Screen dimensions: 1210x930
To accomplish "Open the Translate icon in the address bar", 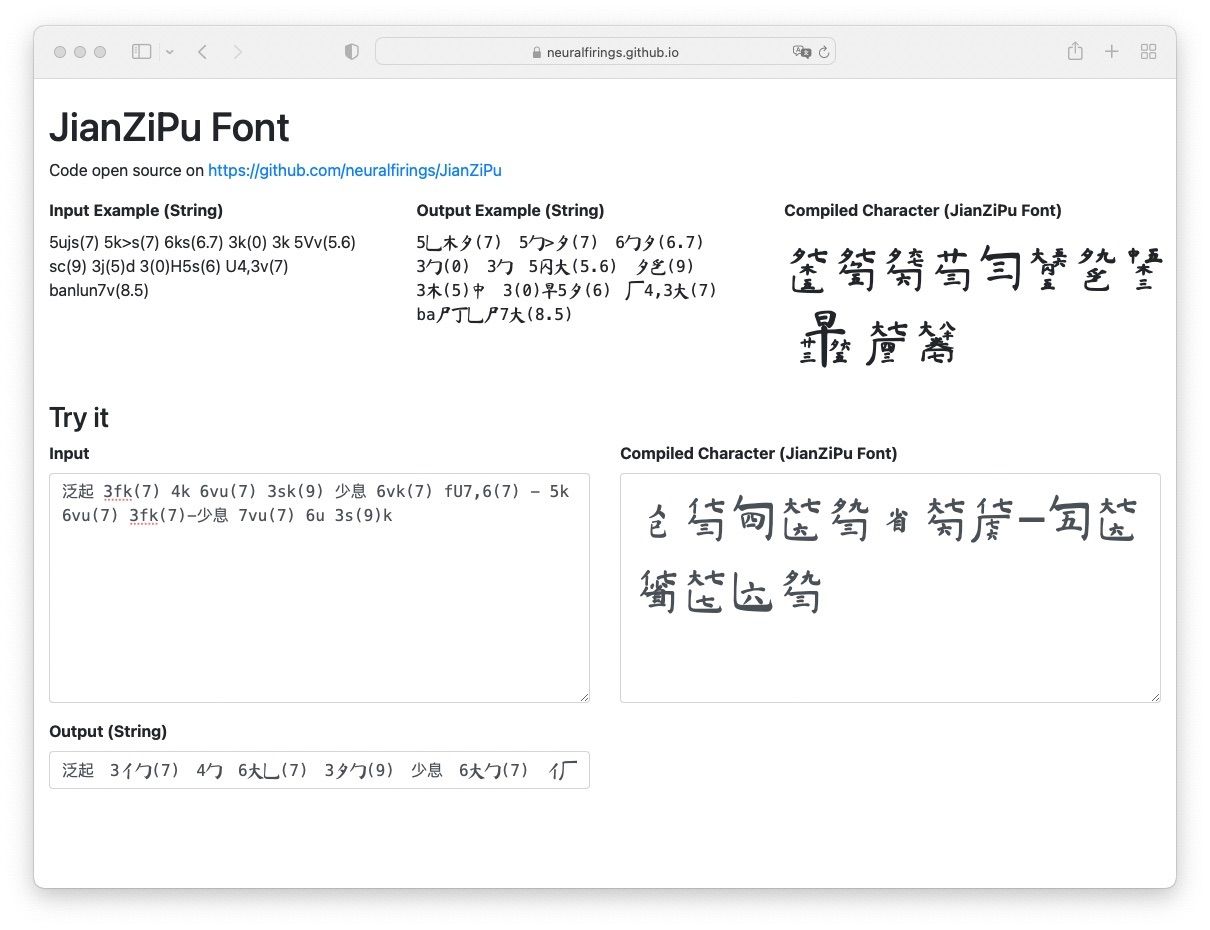I will [803, 52].
